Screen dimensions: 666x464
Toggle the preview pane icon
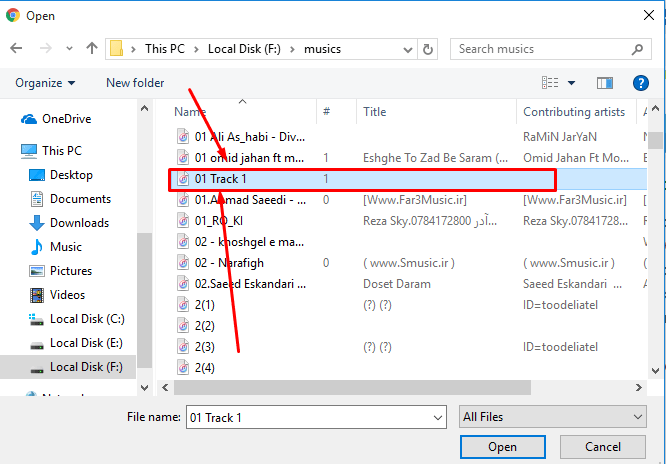tap(604, 83)
